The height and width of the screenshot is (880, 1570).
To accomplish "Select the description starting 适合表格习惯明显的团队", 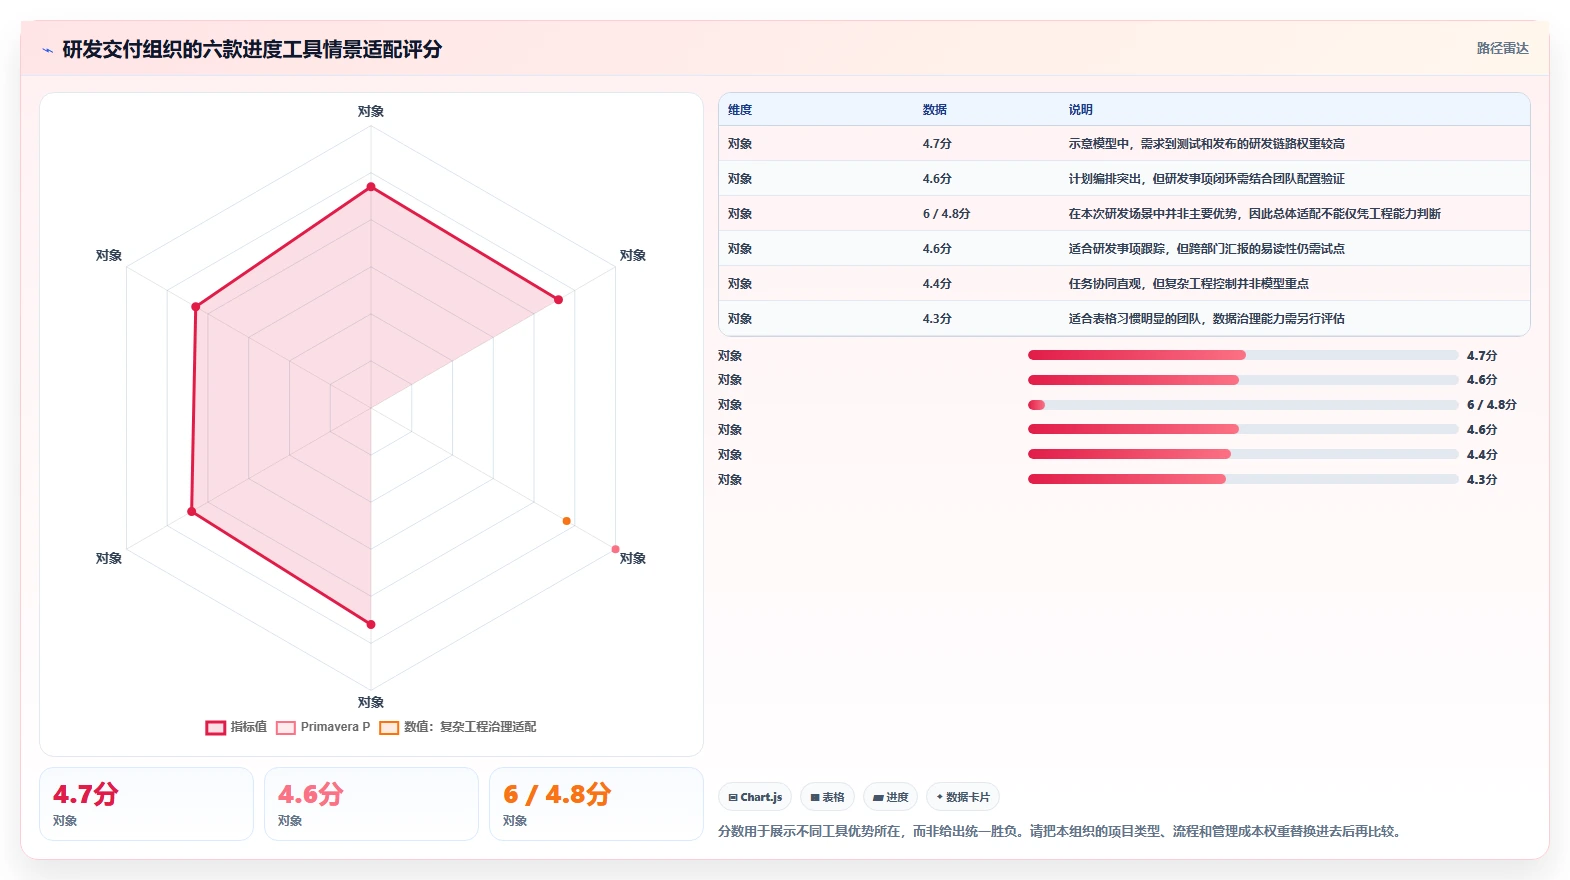I will 1207,319.
